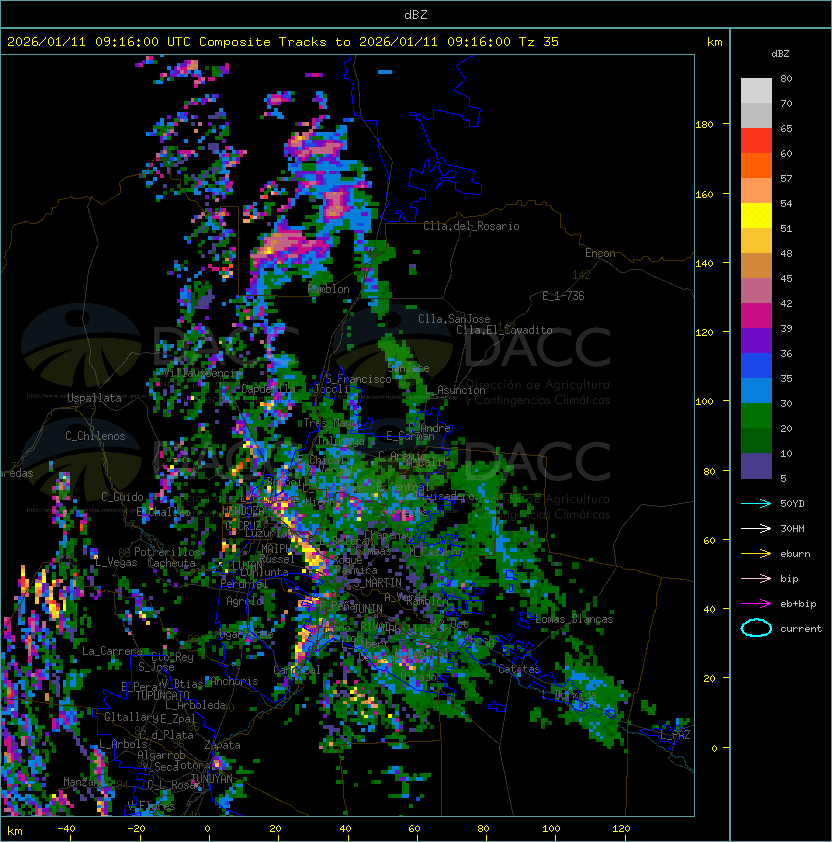This screenshot has width=832, height=842.
Task: Pick the light gray 70–80 dBZ swatch
Action: 756,91
